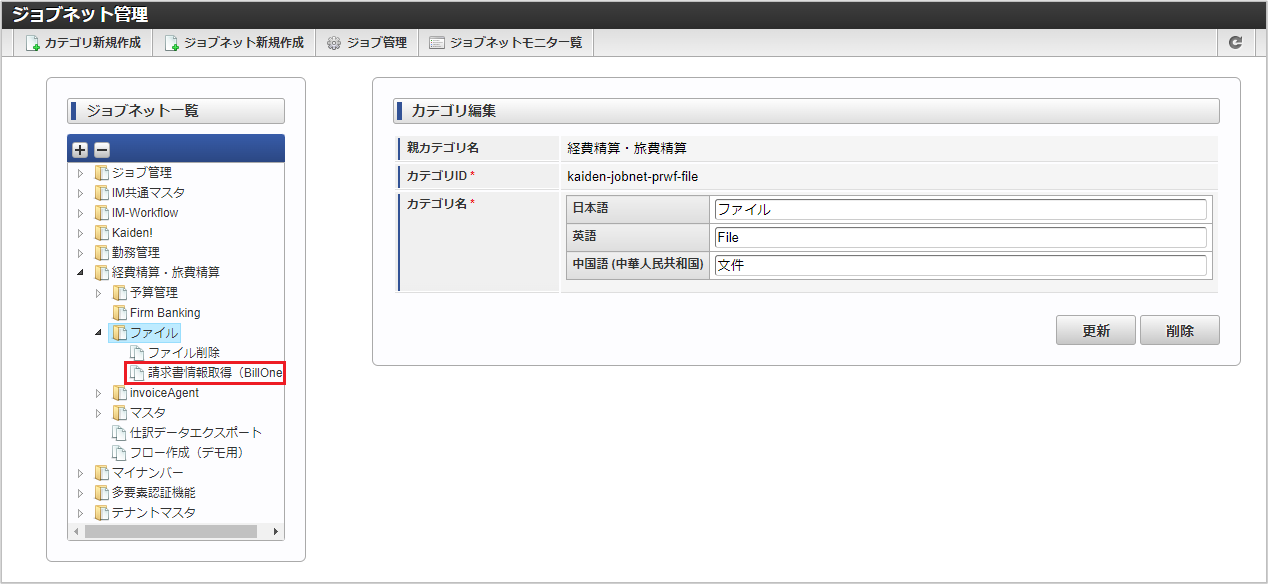Collapse the 経費精算・旅費精算 tree node
Viewport: 1268px width, 584px height.
point(81,273)
